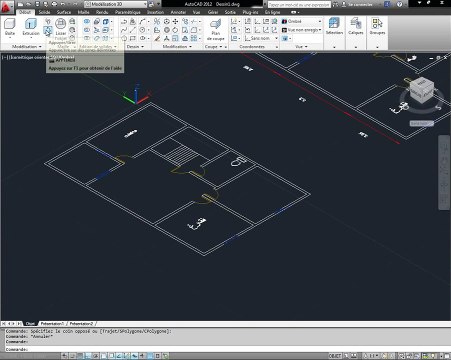Viewport: 451px width, 360px height.
Task: Switch to the Maillage ribbon tab
Action: (x=83, y=12)
